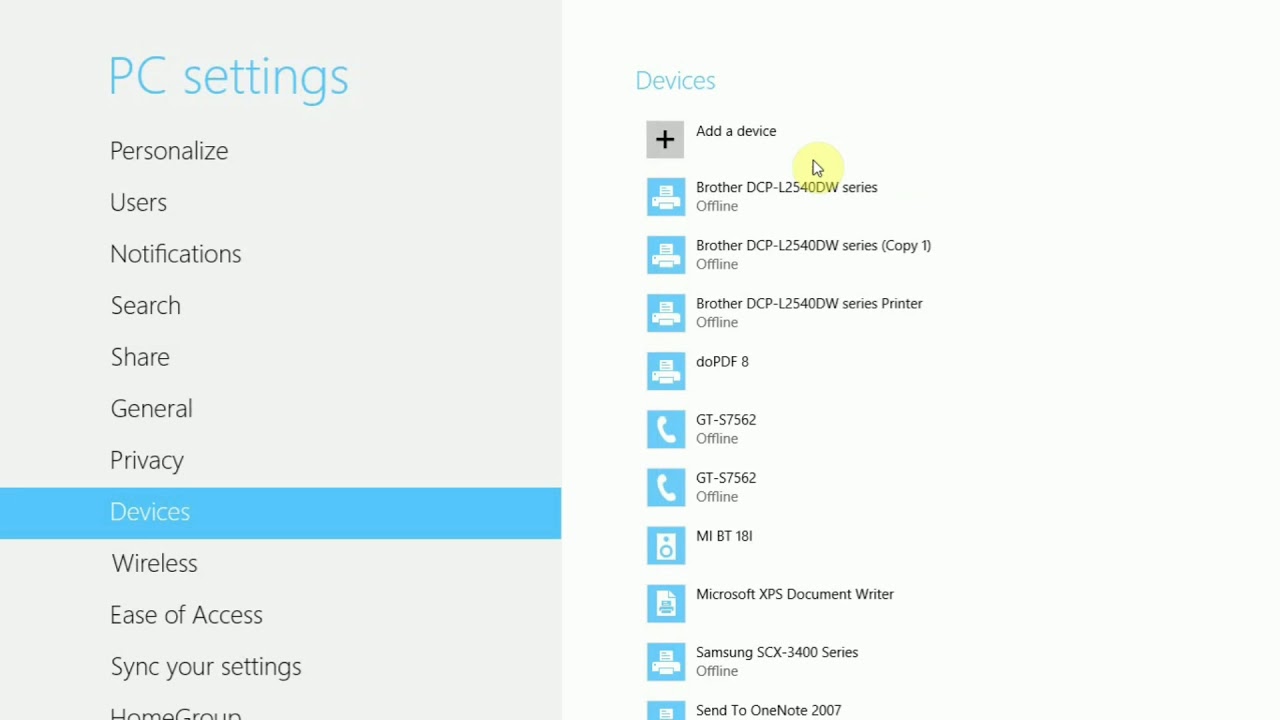Open Share settings
1280x720 pixels.
click(x=140, y=357)
